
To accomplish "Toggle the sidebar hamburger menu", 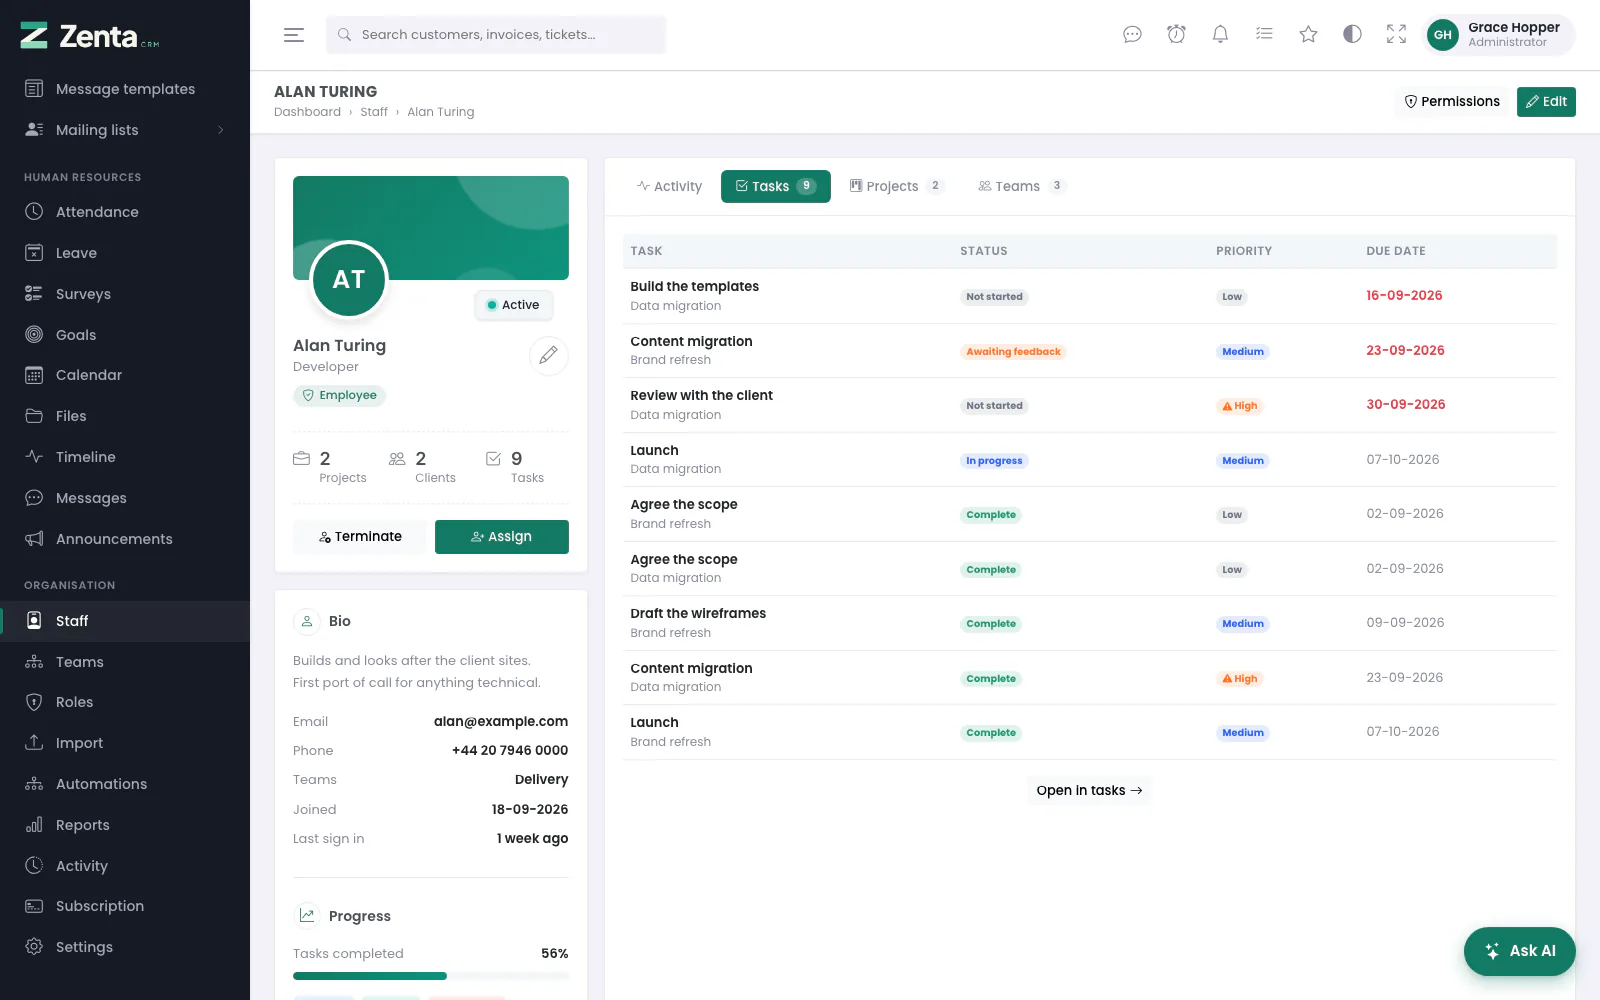I will [293, 35].
